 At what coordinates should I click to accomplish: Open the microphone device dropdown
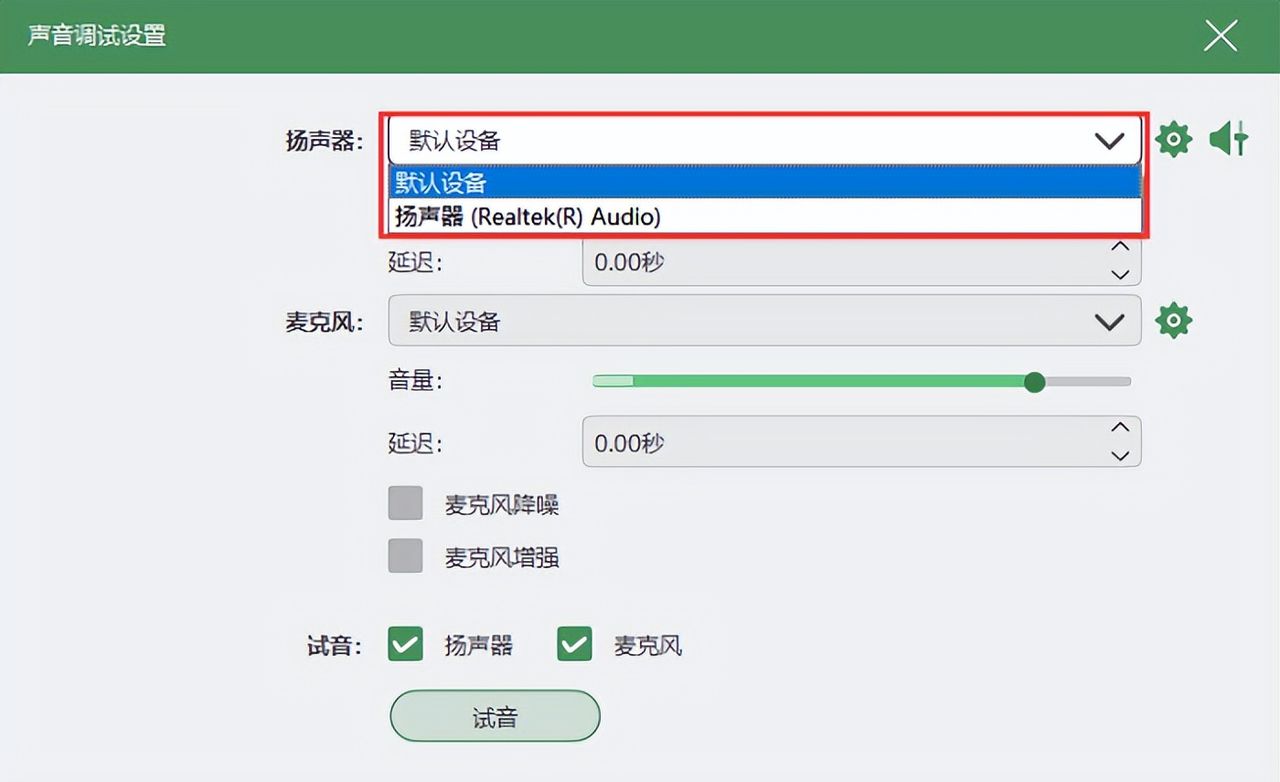click(x=764, y=321)
